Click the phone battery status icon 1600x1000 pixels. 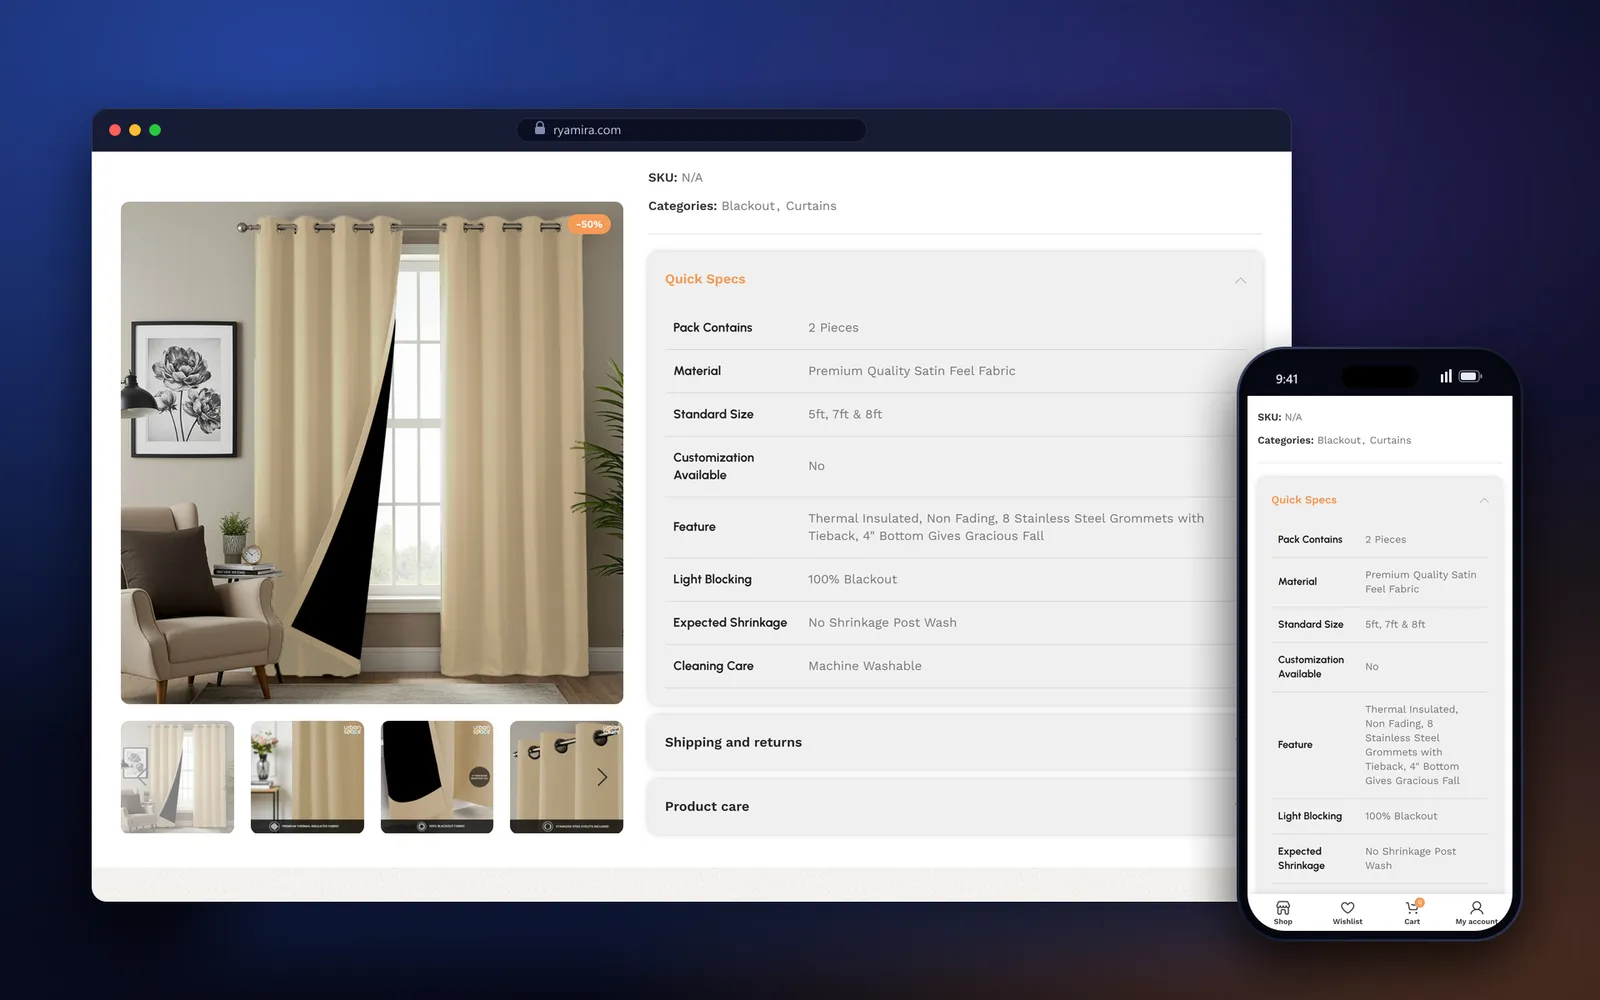(1470, 377)
